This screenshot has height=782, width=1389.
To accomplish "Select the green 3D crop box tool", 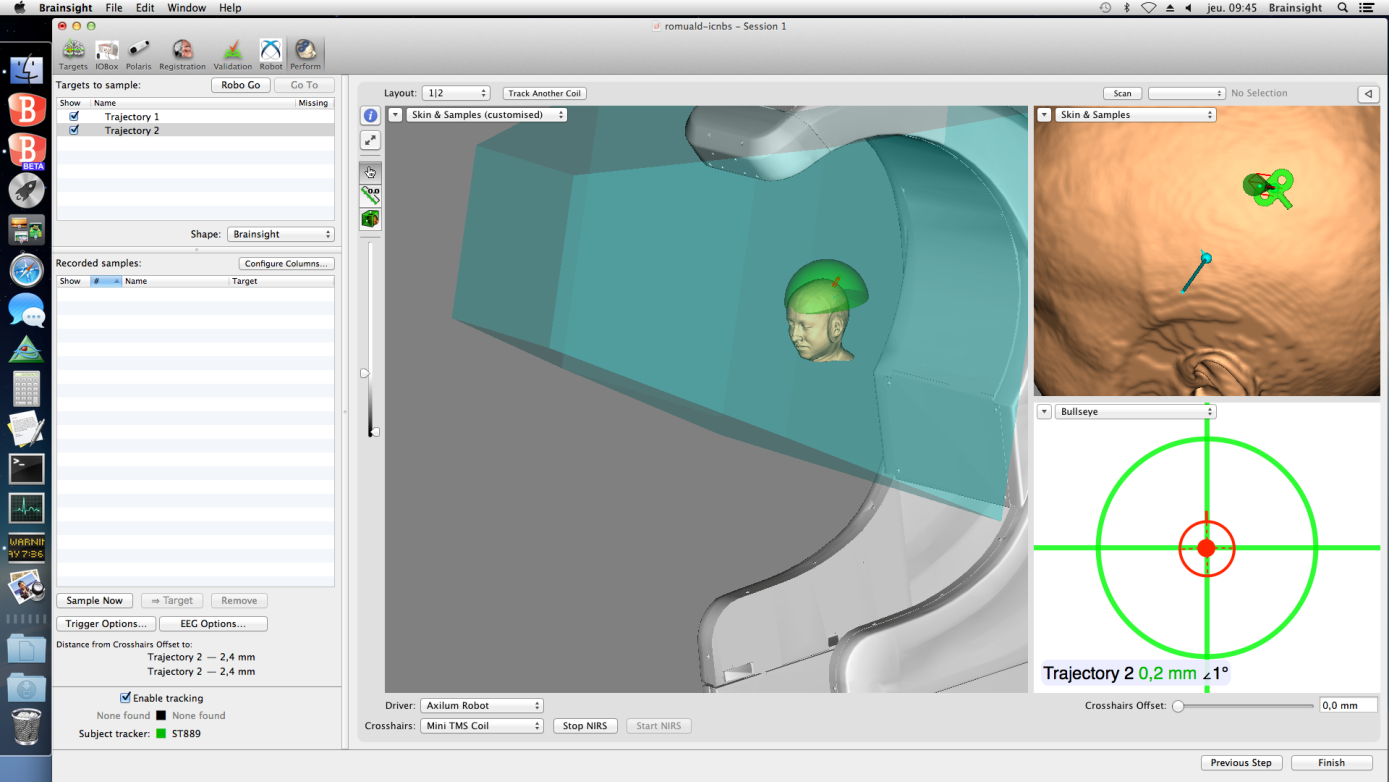I will 370,218.
